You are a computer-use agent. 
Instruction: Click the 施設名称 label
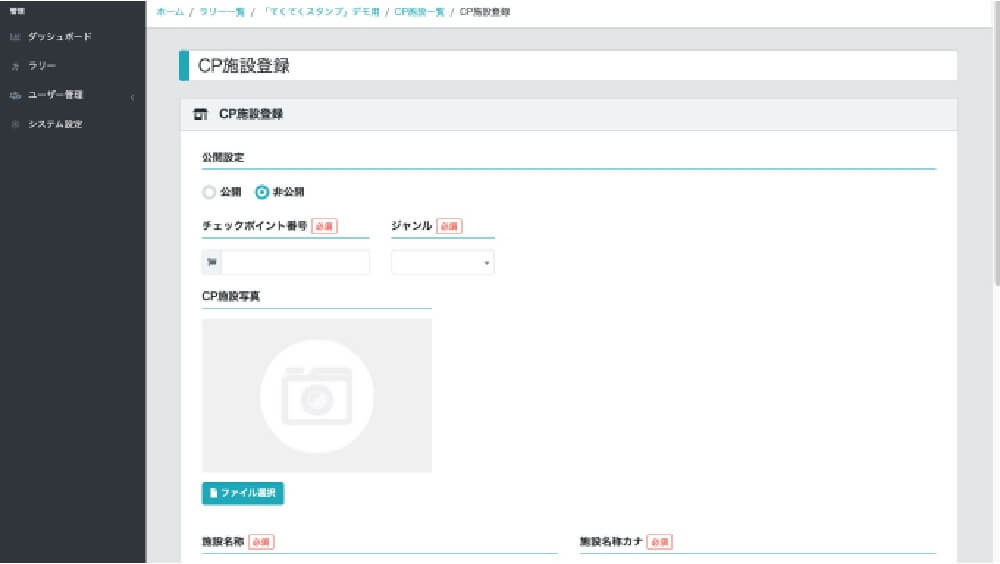click(x=223, y=542)
